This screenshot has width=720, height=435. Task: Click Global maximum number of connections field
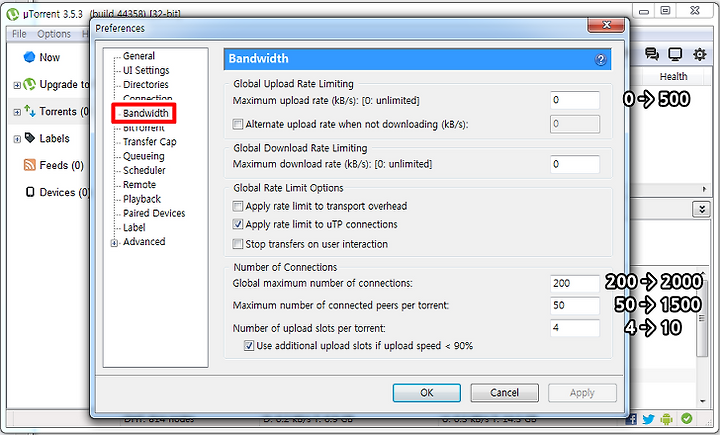(x=575, y=283)
